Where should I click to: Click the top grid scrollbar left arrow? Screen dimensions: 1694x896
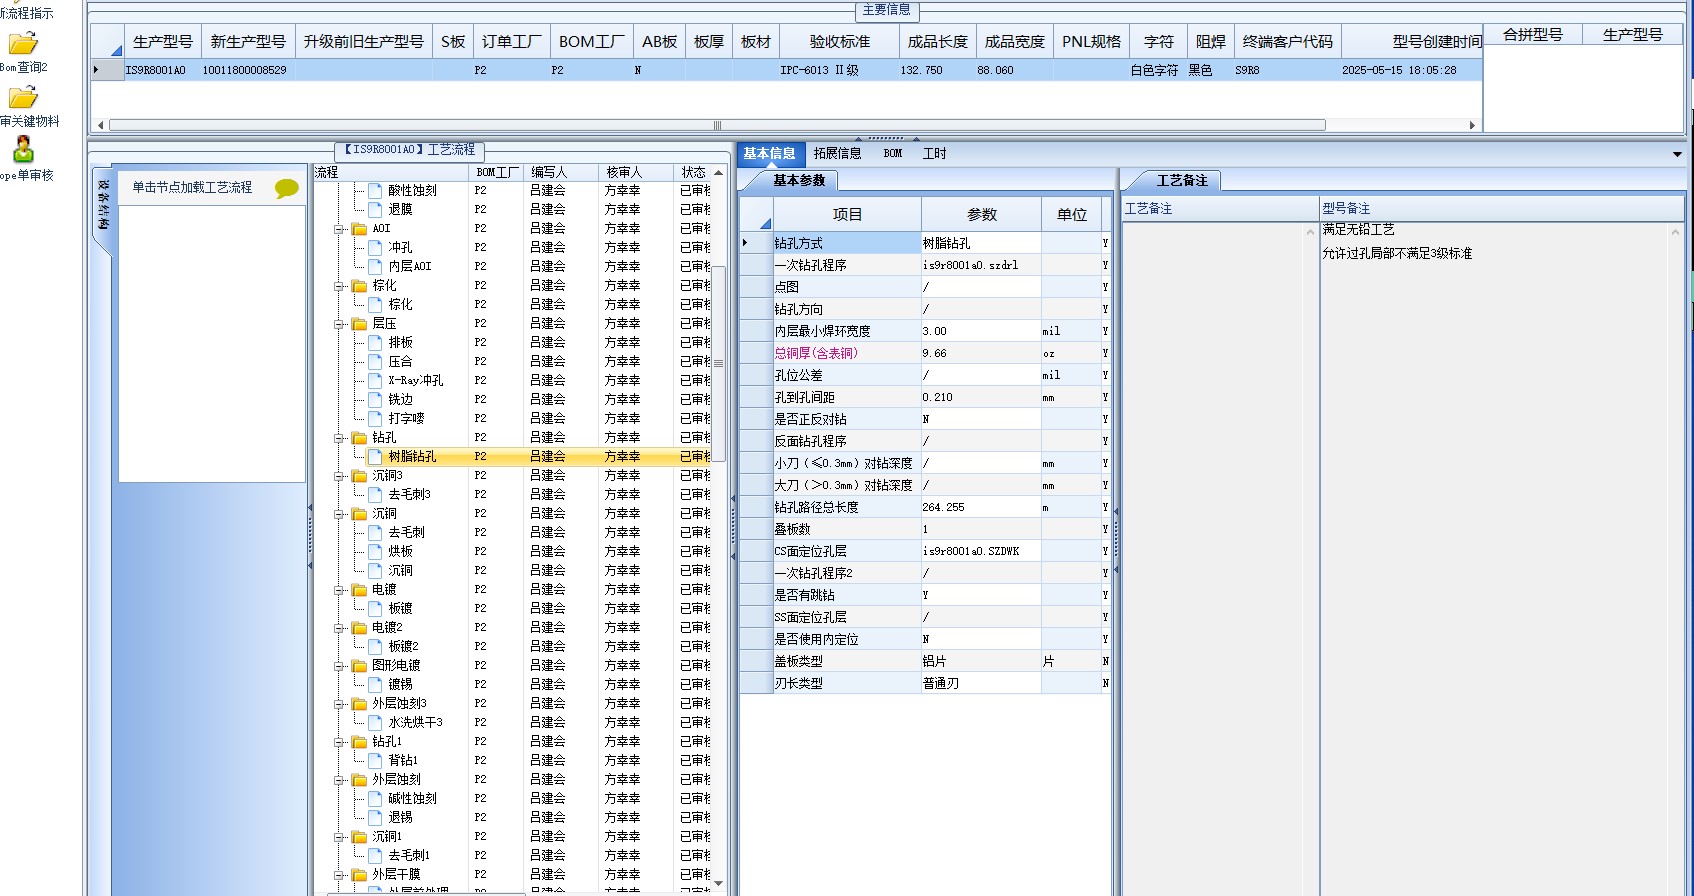click(100, 125)
